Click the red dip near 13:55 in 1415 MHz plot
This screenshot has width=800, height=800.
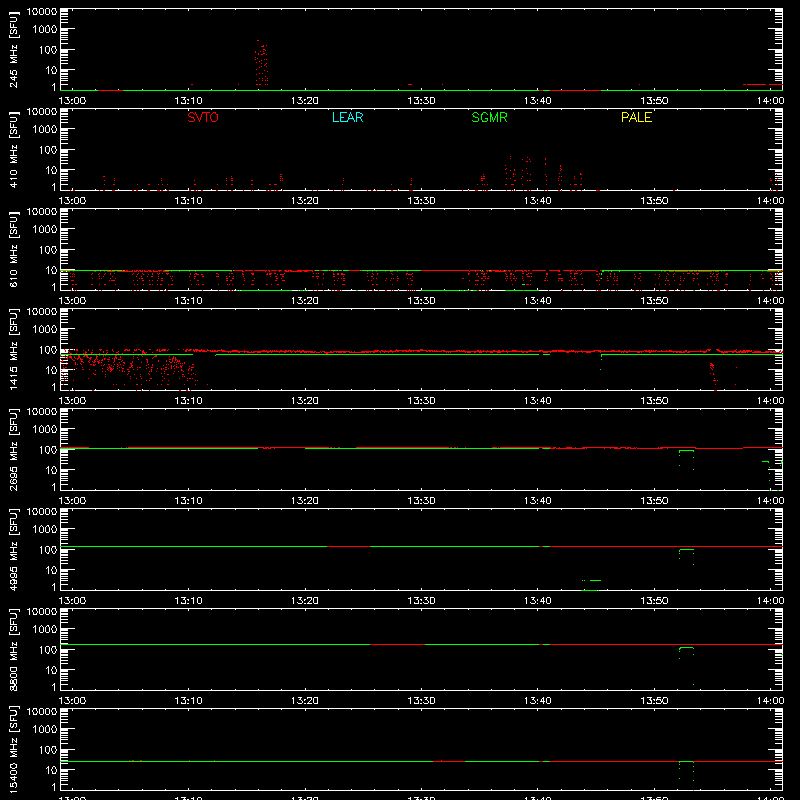[714, 377]
